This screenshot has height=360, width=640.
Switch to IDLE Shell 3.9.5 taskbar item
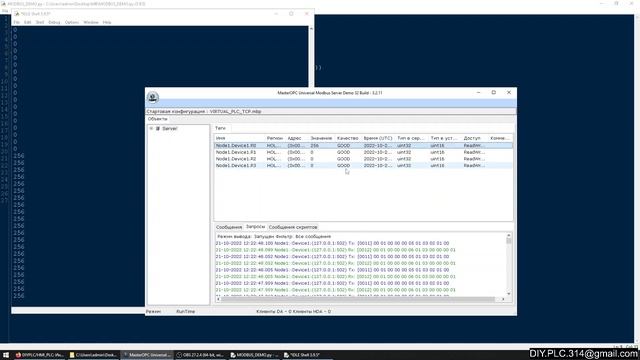[x=307, y=355]
